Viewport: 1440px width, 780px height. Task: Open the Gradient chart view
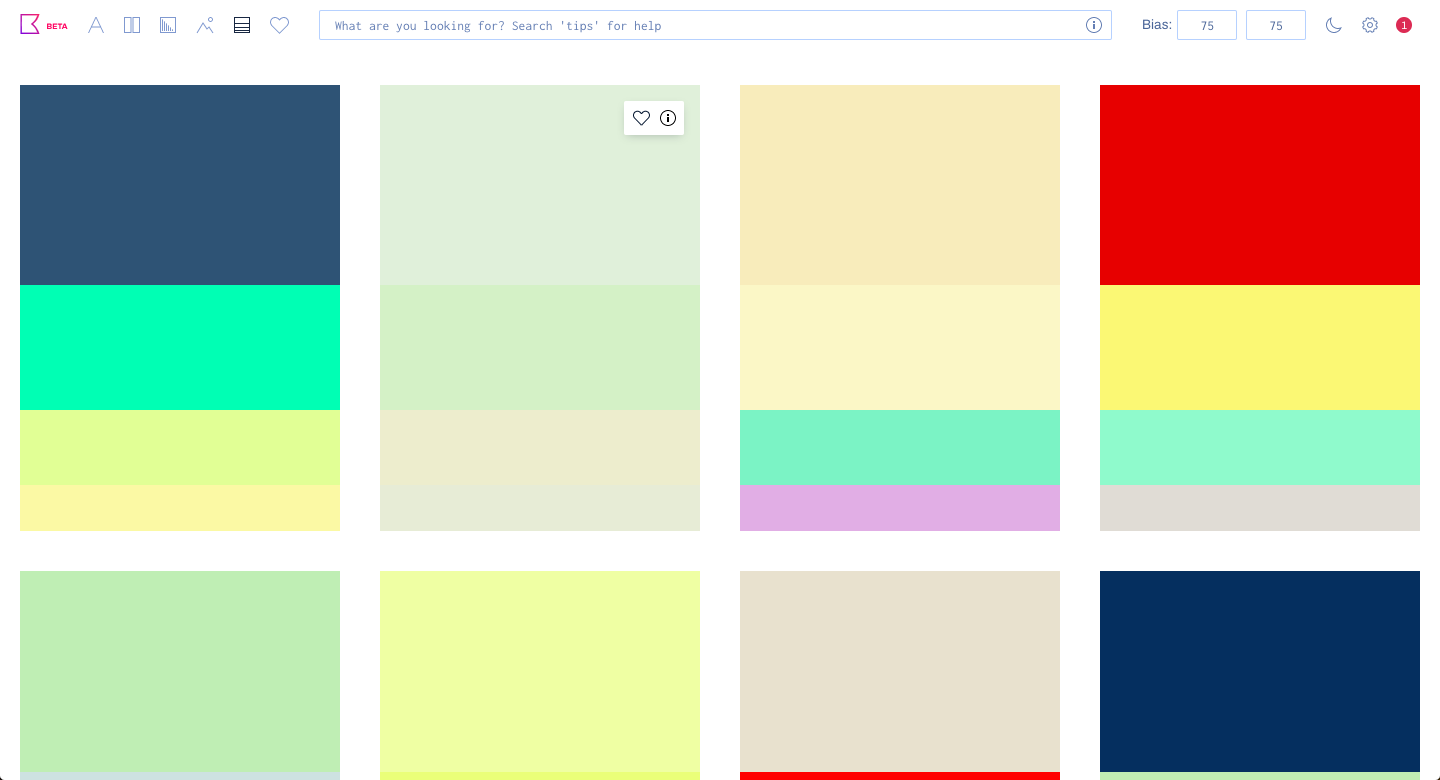[167, 25]
